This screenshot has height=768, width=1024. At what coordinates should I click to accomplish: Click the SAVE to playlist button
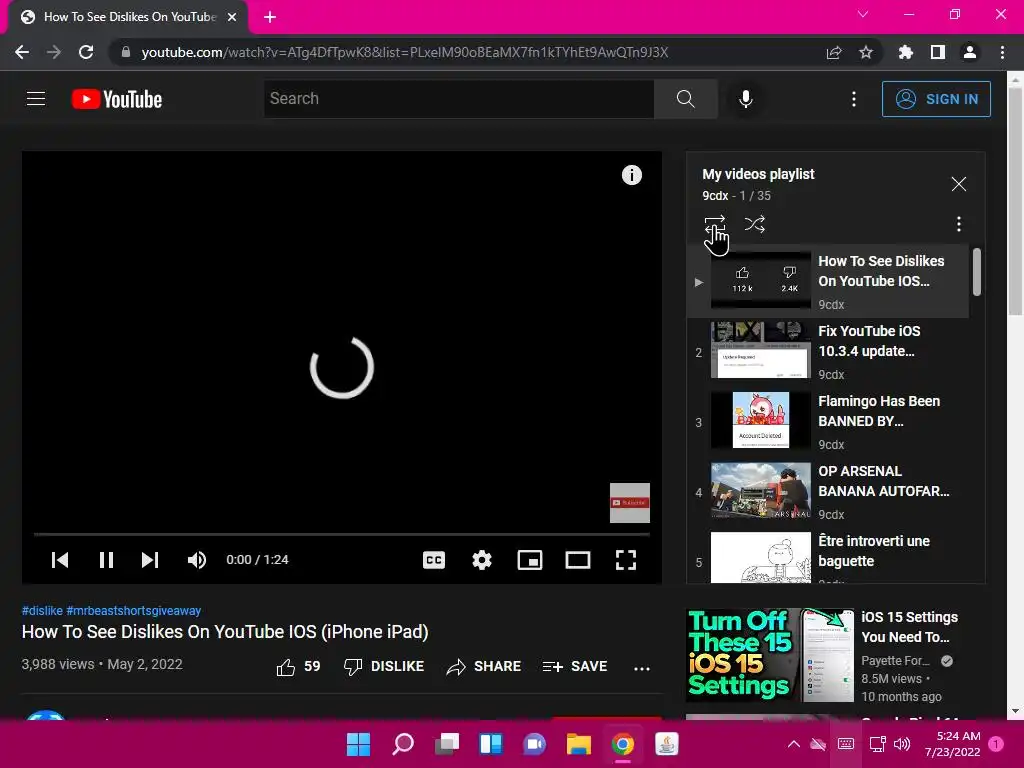(575, 666)
